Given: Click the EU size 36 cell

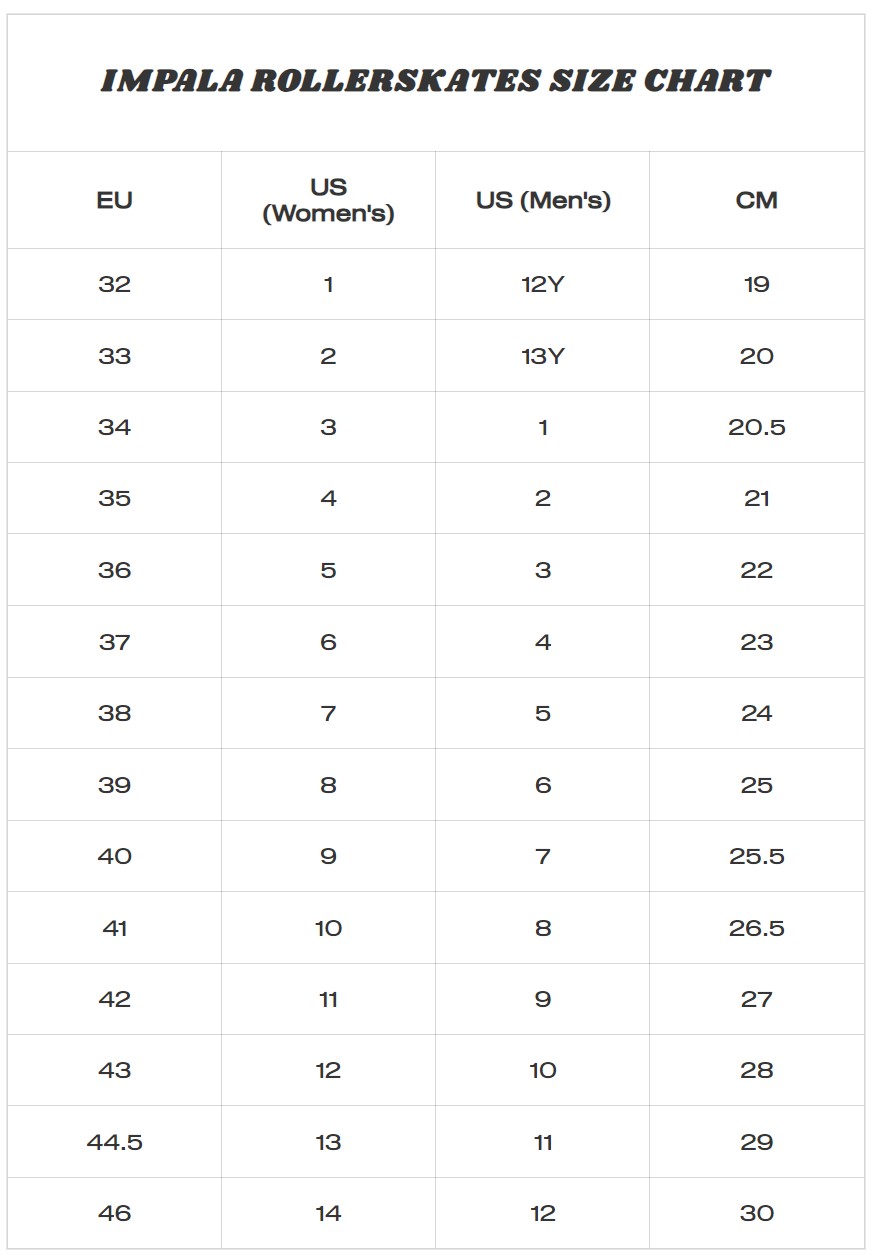Looking at the screenshot, I should [115, 570].
